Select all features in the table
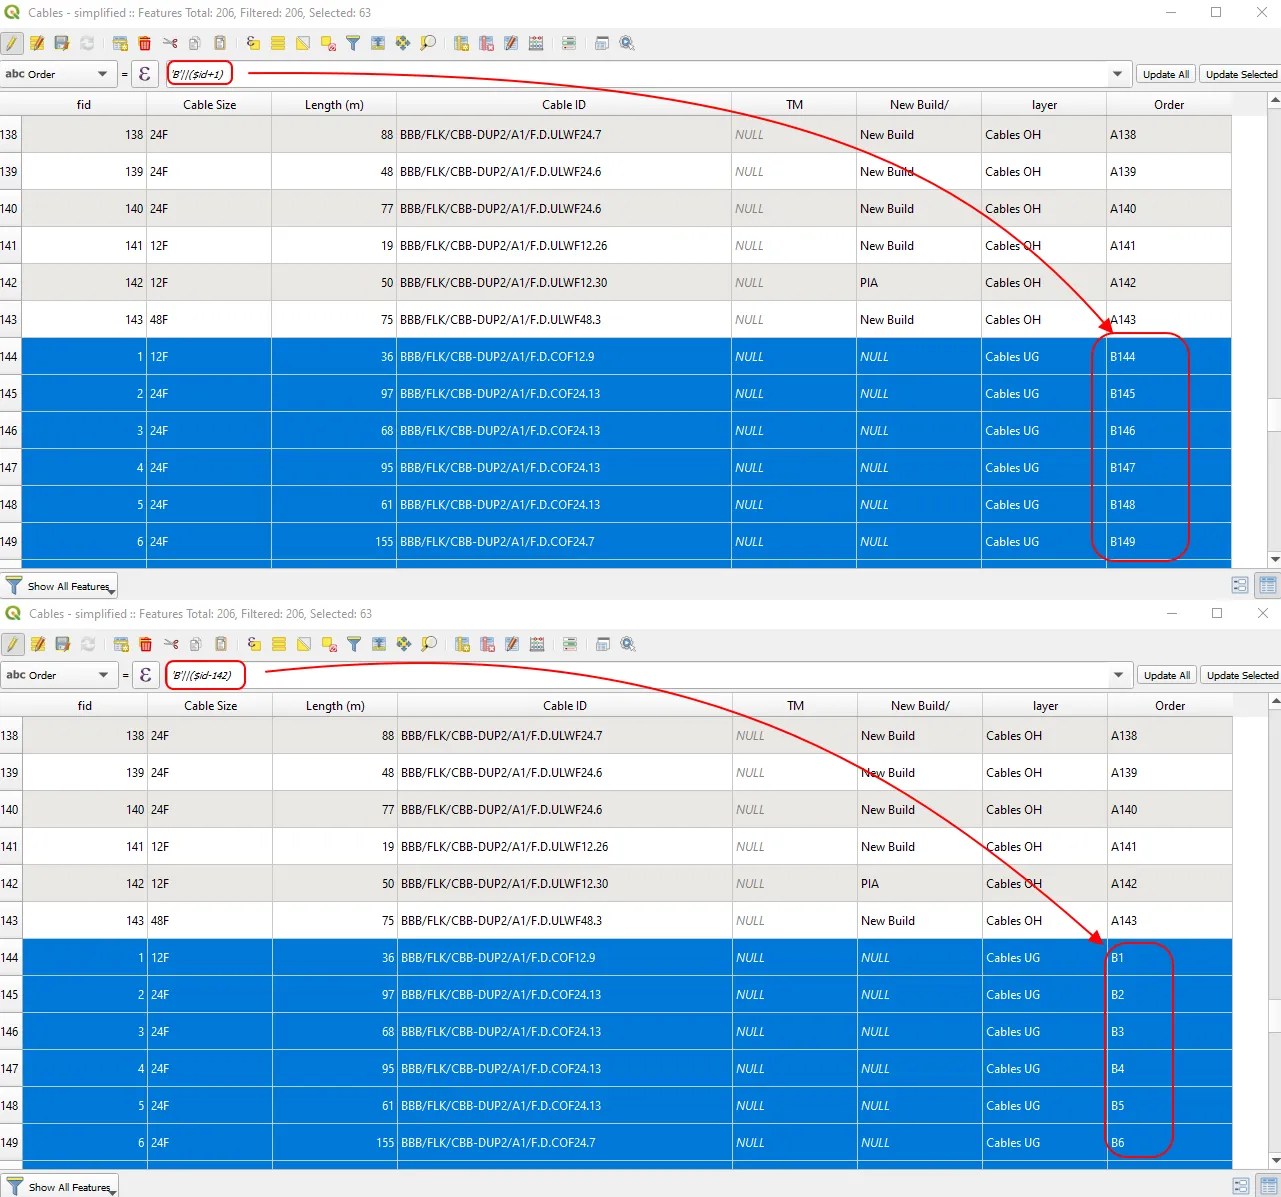 [277, 43]
